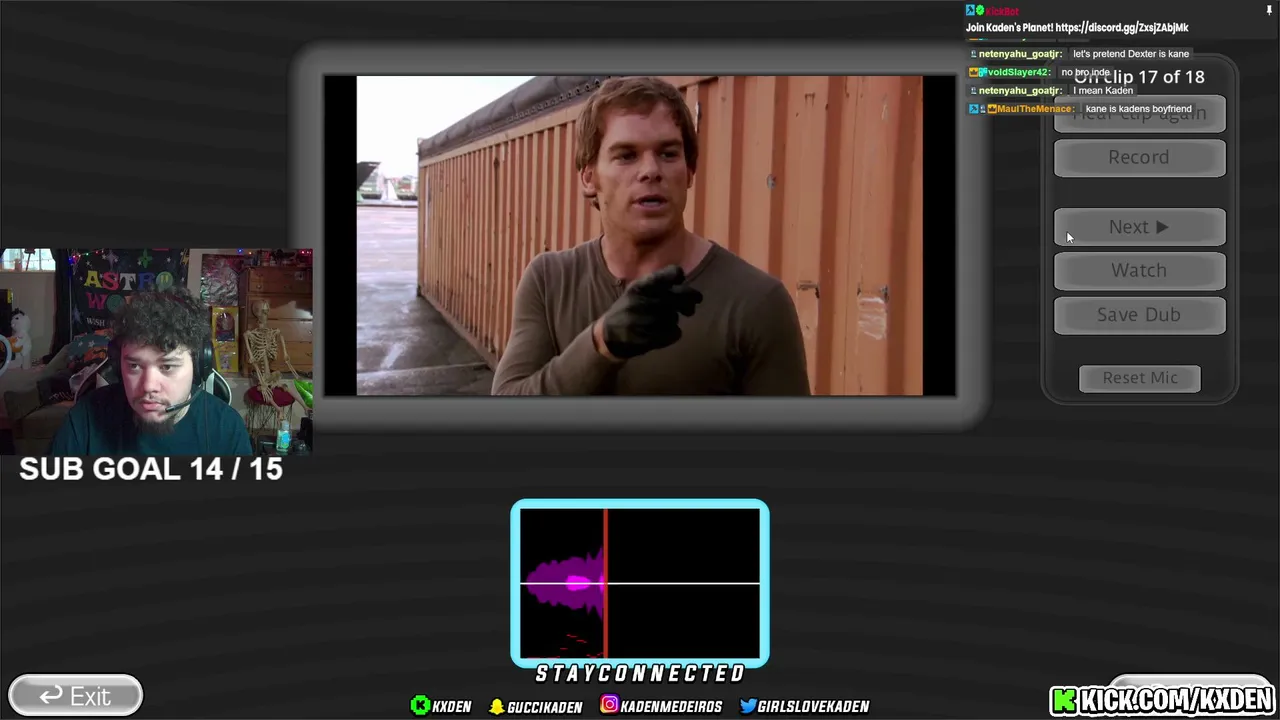Screen dimensions: 1280x720
Task: Click chat message 'I mean Kaden'
Action: coord(1103,91)
